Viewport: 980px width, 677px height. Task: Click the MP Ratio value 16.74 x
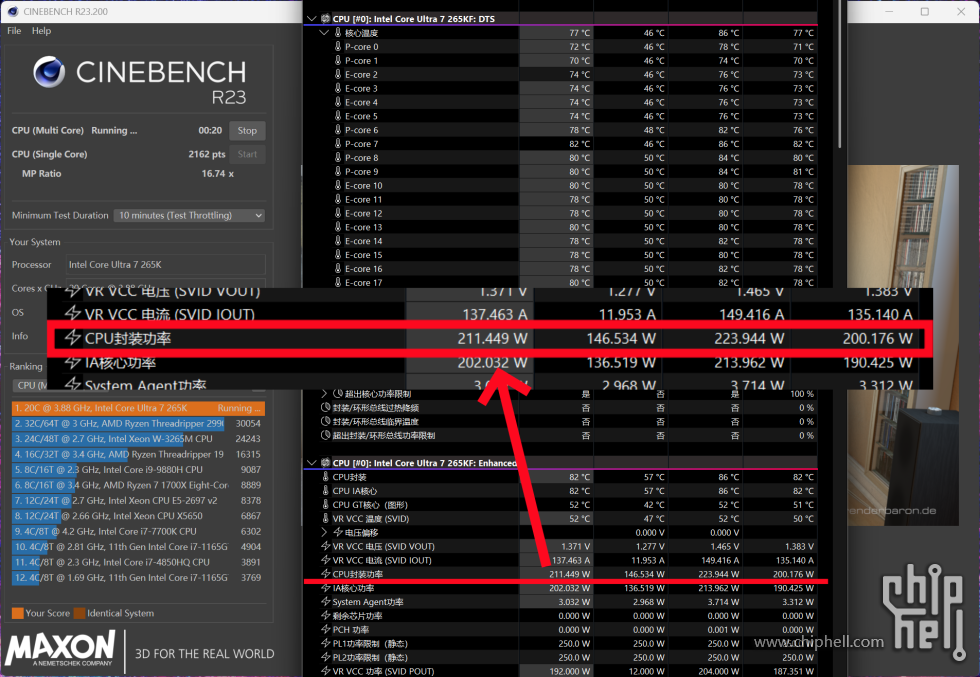(218, 174)
